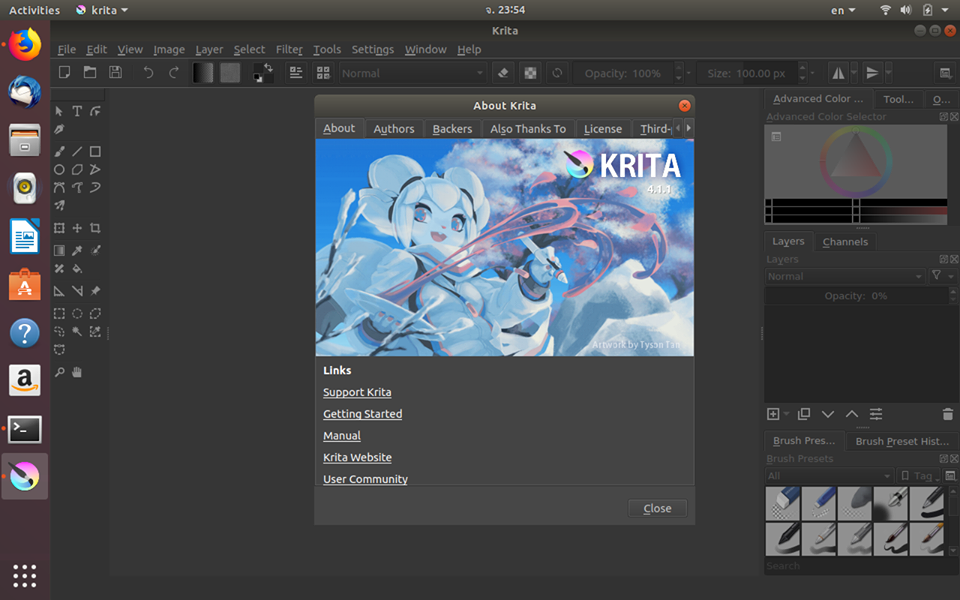Open the Layer menu
The width and height of the screenshot is (960, 600).
pyautogui.click(x=209, y=50)
